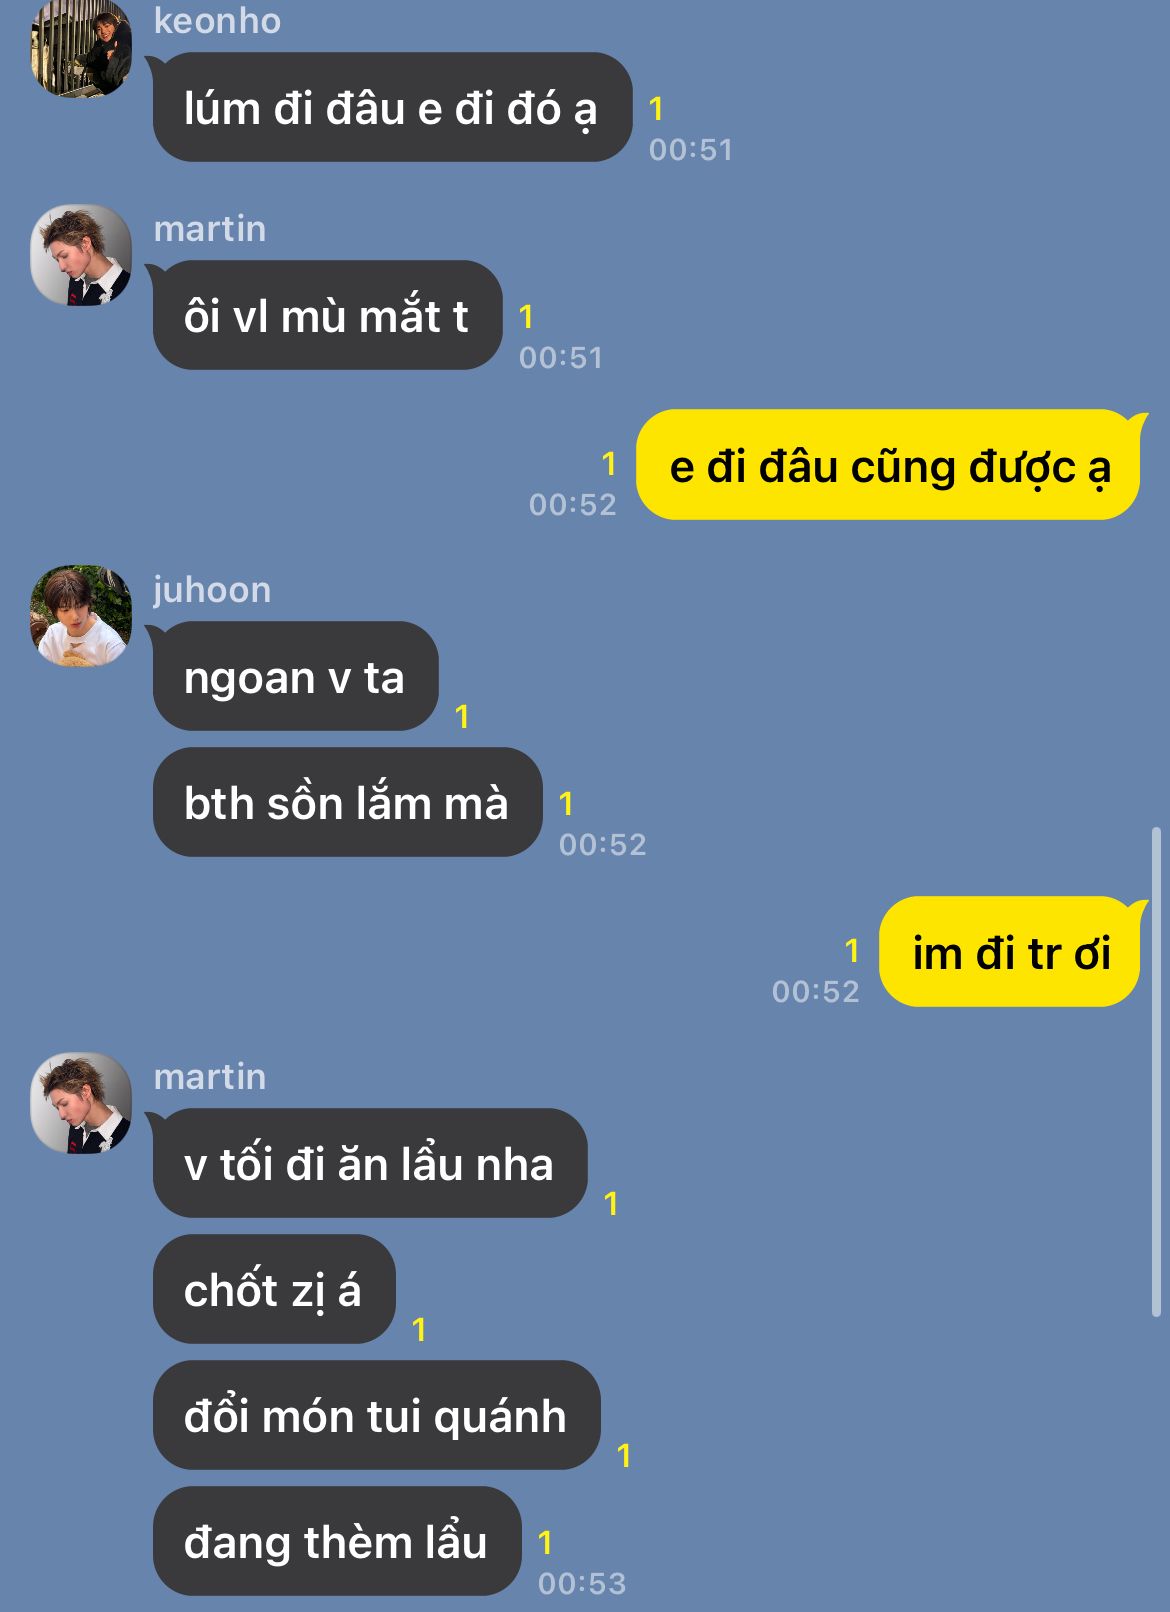This screenshot has height=1612, width=1170.
Task: Tap the message "bth sồn lắm mà"
Action: pyautogui.click(x=347, y=802)
